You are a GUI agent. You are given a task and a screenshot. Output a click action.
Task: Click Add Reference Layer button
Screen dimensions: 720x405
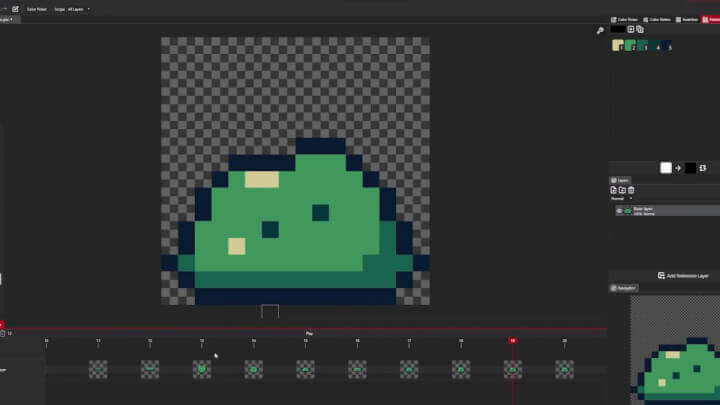(683, 276)
